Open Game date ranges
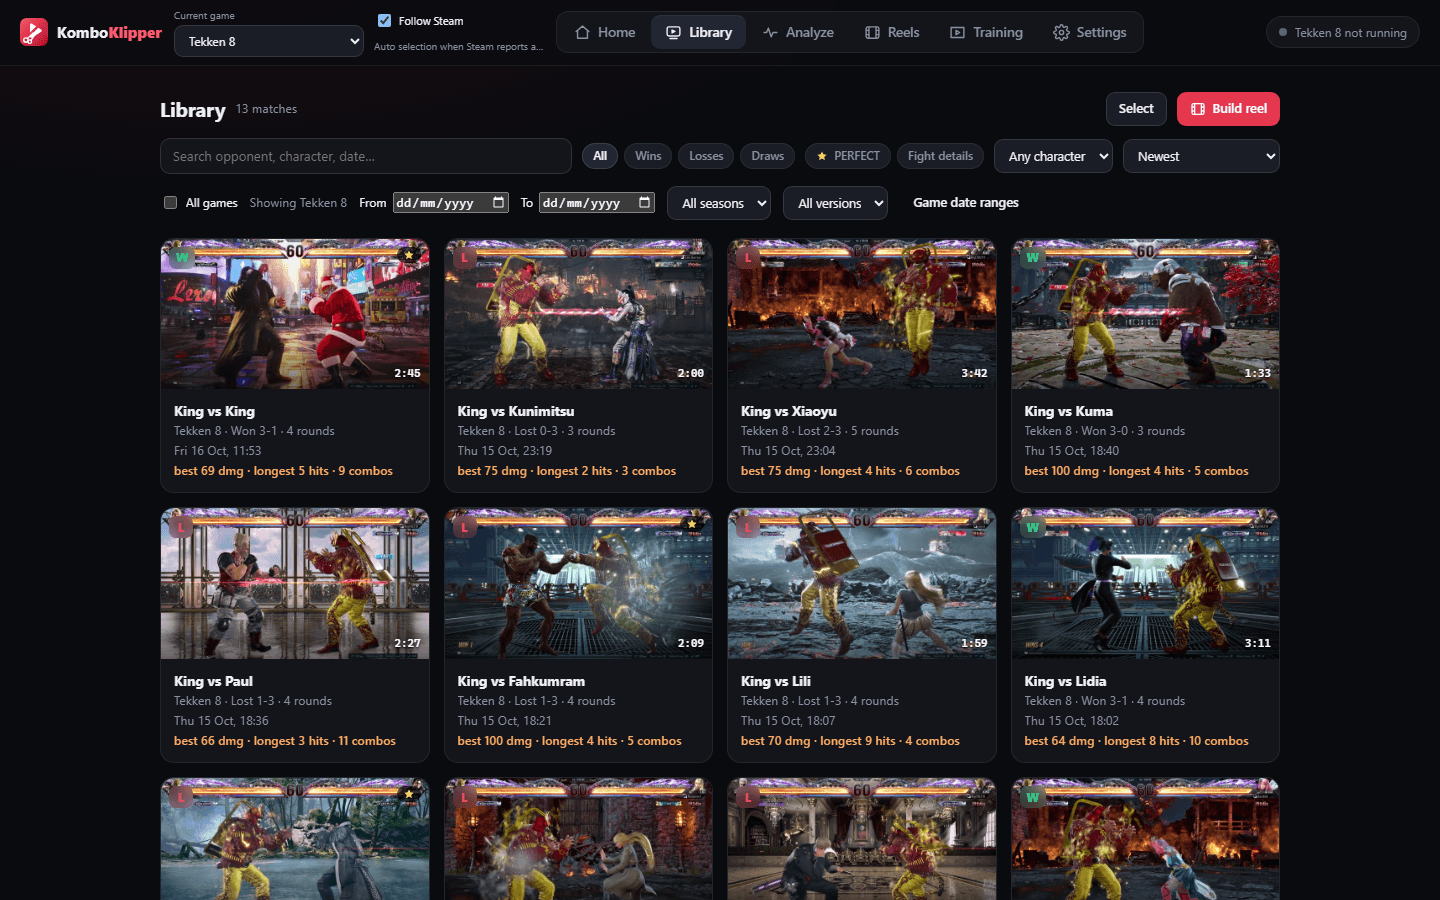This screenshot has height=900, width=1440. (x=966, y=203)
